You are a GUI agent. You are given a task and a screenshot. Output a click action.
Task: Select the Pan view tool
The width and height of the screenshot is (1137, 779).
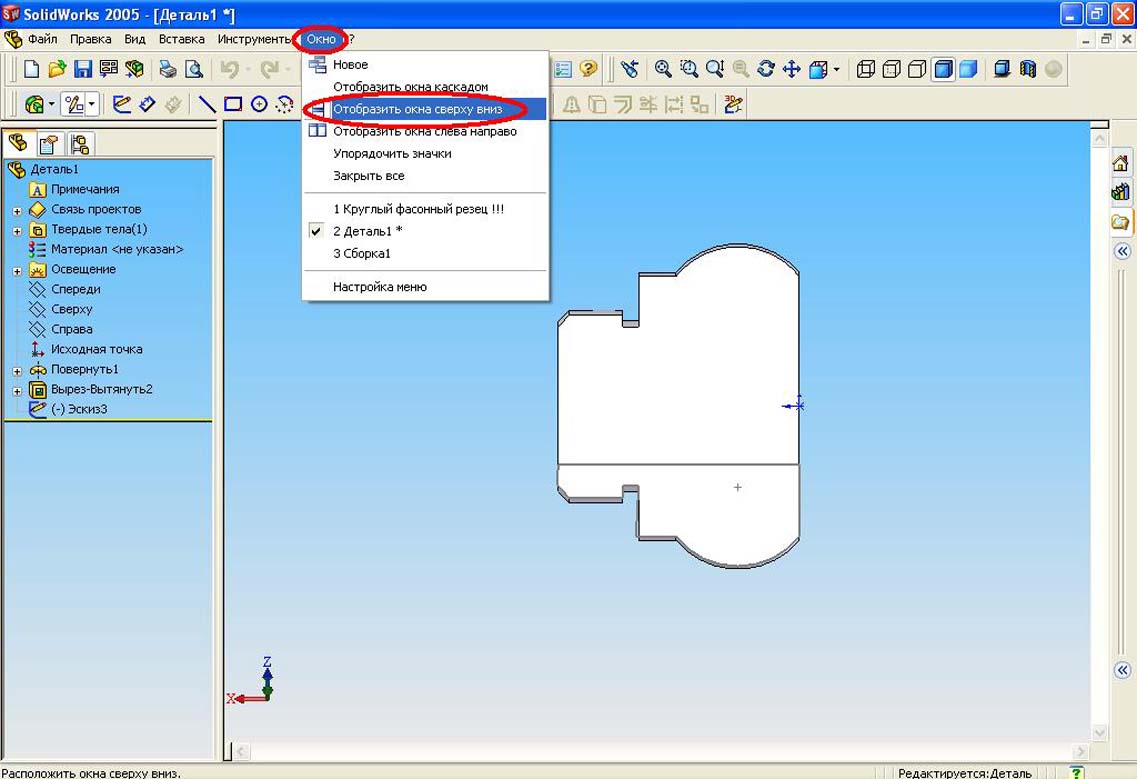pos(792,69)
